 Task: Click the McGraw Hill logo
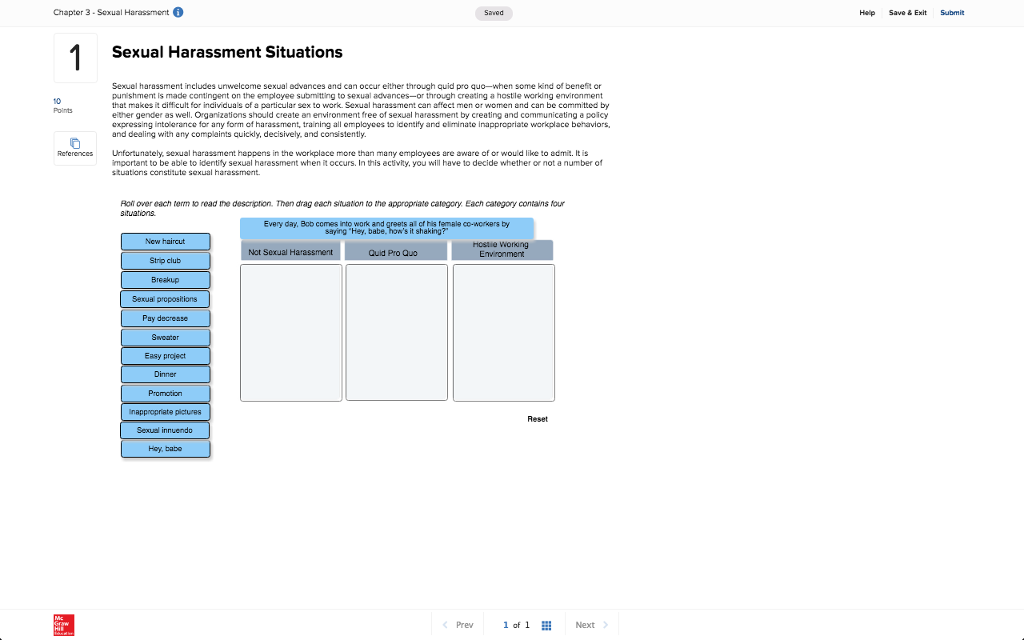64,625
